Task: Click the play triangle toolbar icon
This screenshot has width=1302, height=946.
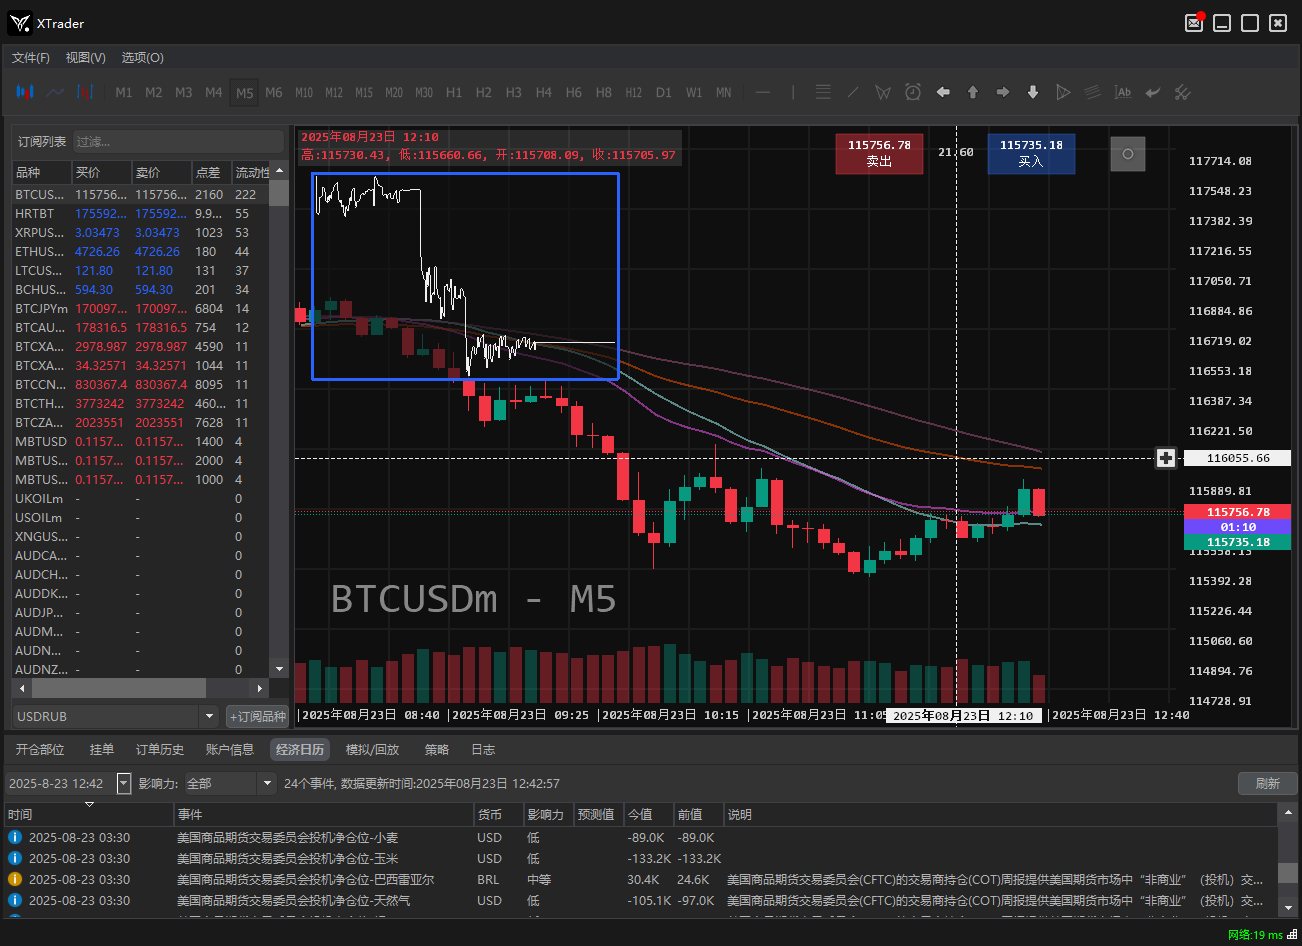Action: tap(1063, 92)
